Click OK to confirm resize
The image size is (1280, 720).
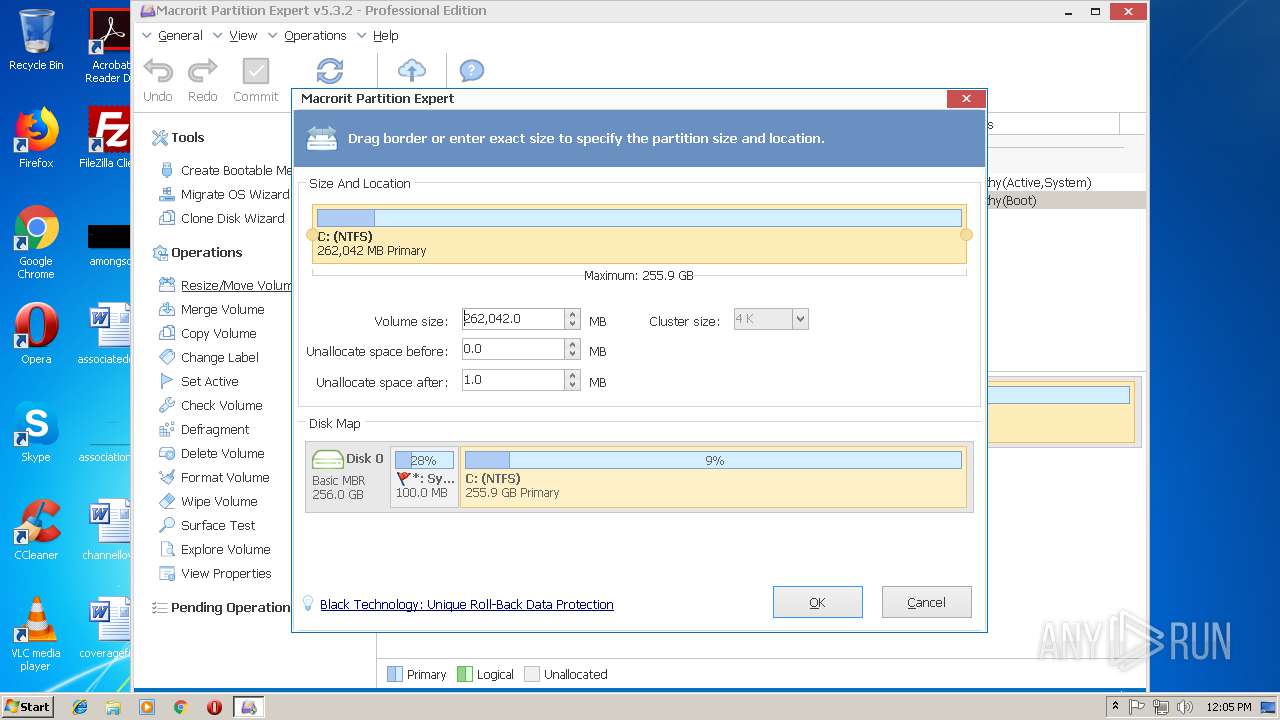tap(817, 602)
